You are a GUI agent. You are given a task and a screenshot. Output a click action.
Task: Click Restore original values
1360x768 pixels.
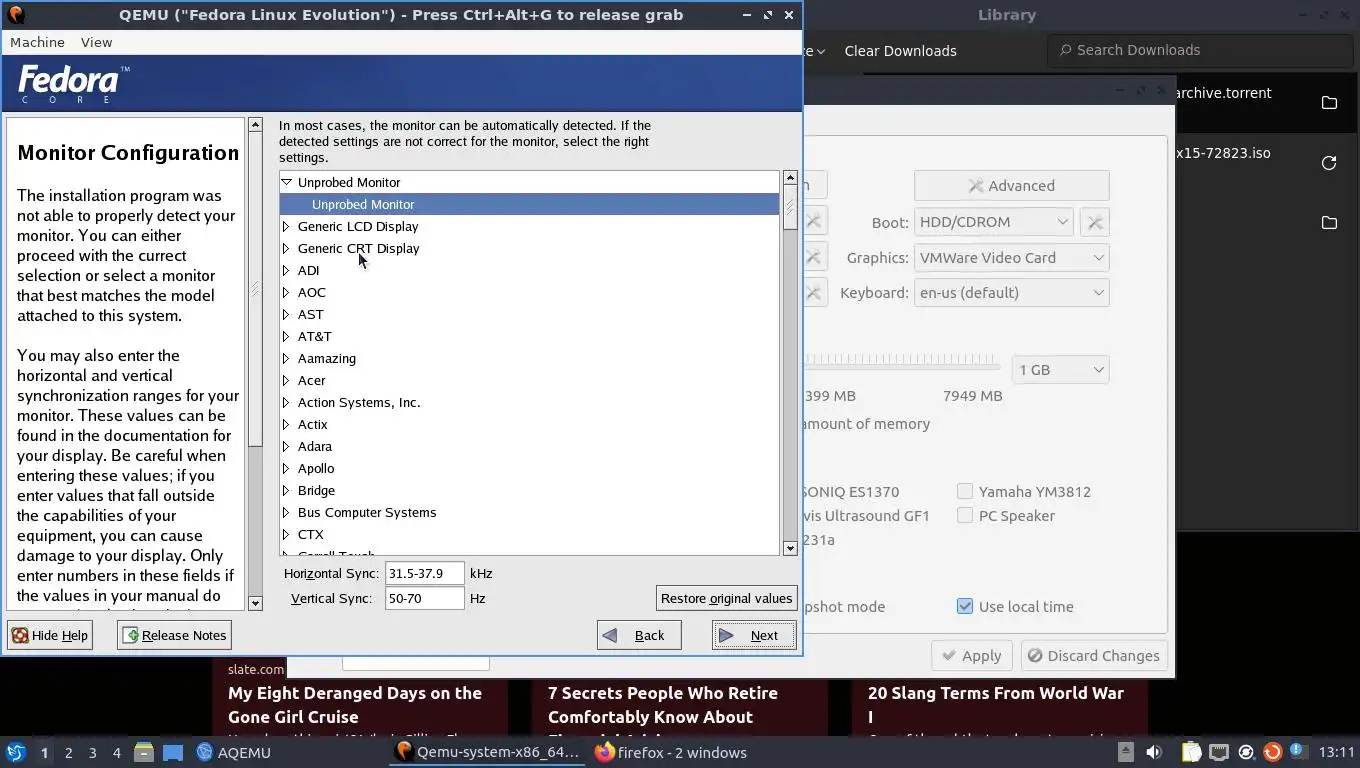[x=726, y=598]
